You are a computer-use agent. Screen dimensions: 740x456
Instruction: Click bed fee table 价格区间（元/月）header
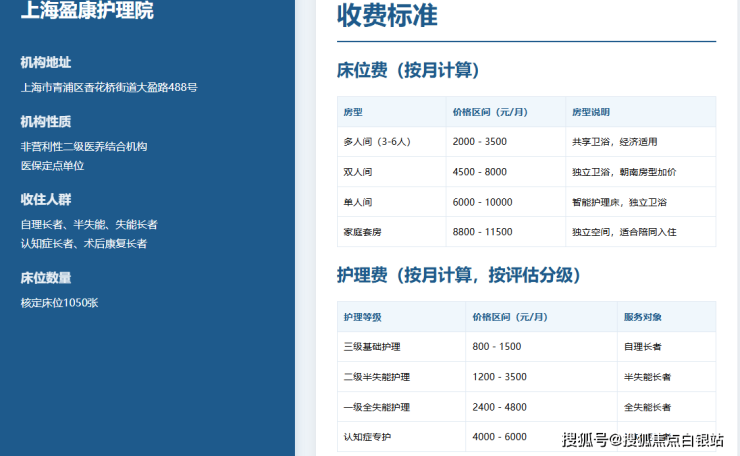coord(490,112)
